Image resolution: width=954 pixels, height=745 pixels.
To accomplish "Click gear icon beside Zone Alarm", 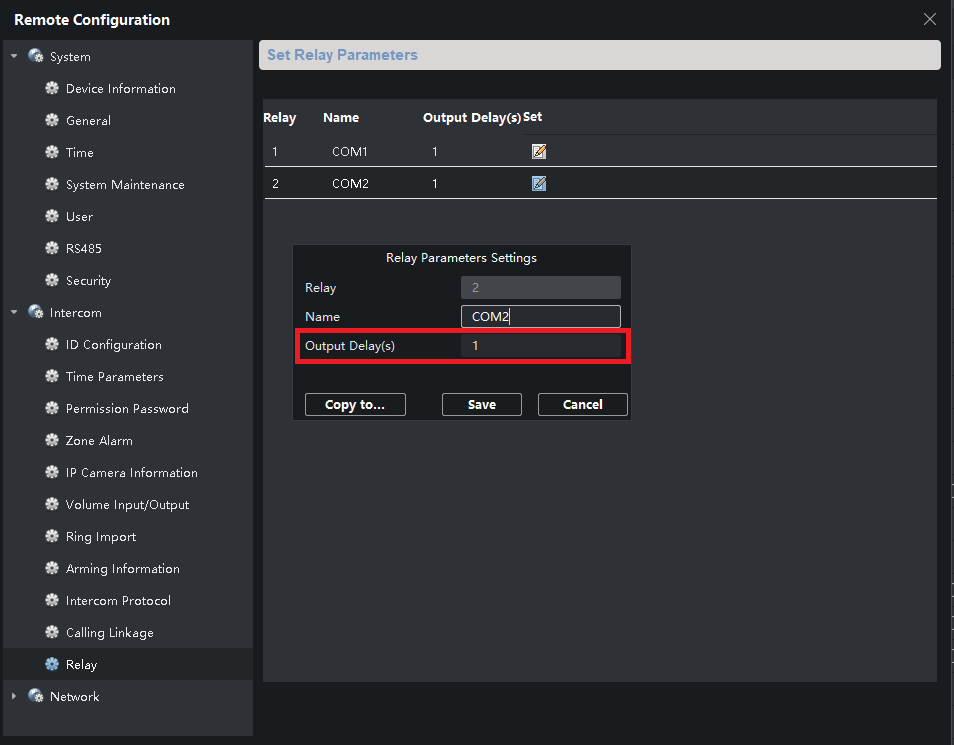I will coord(53,441).
